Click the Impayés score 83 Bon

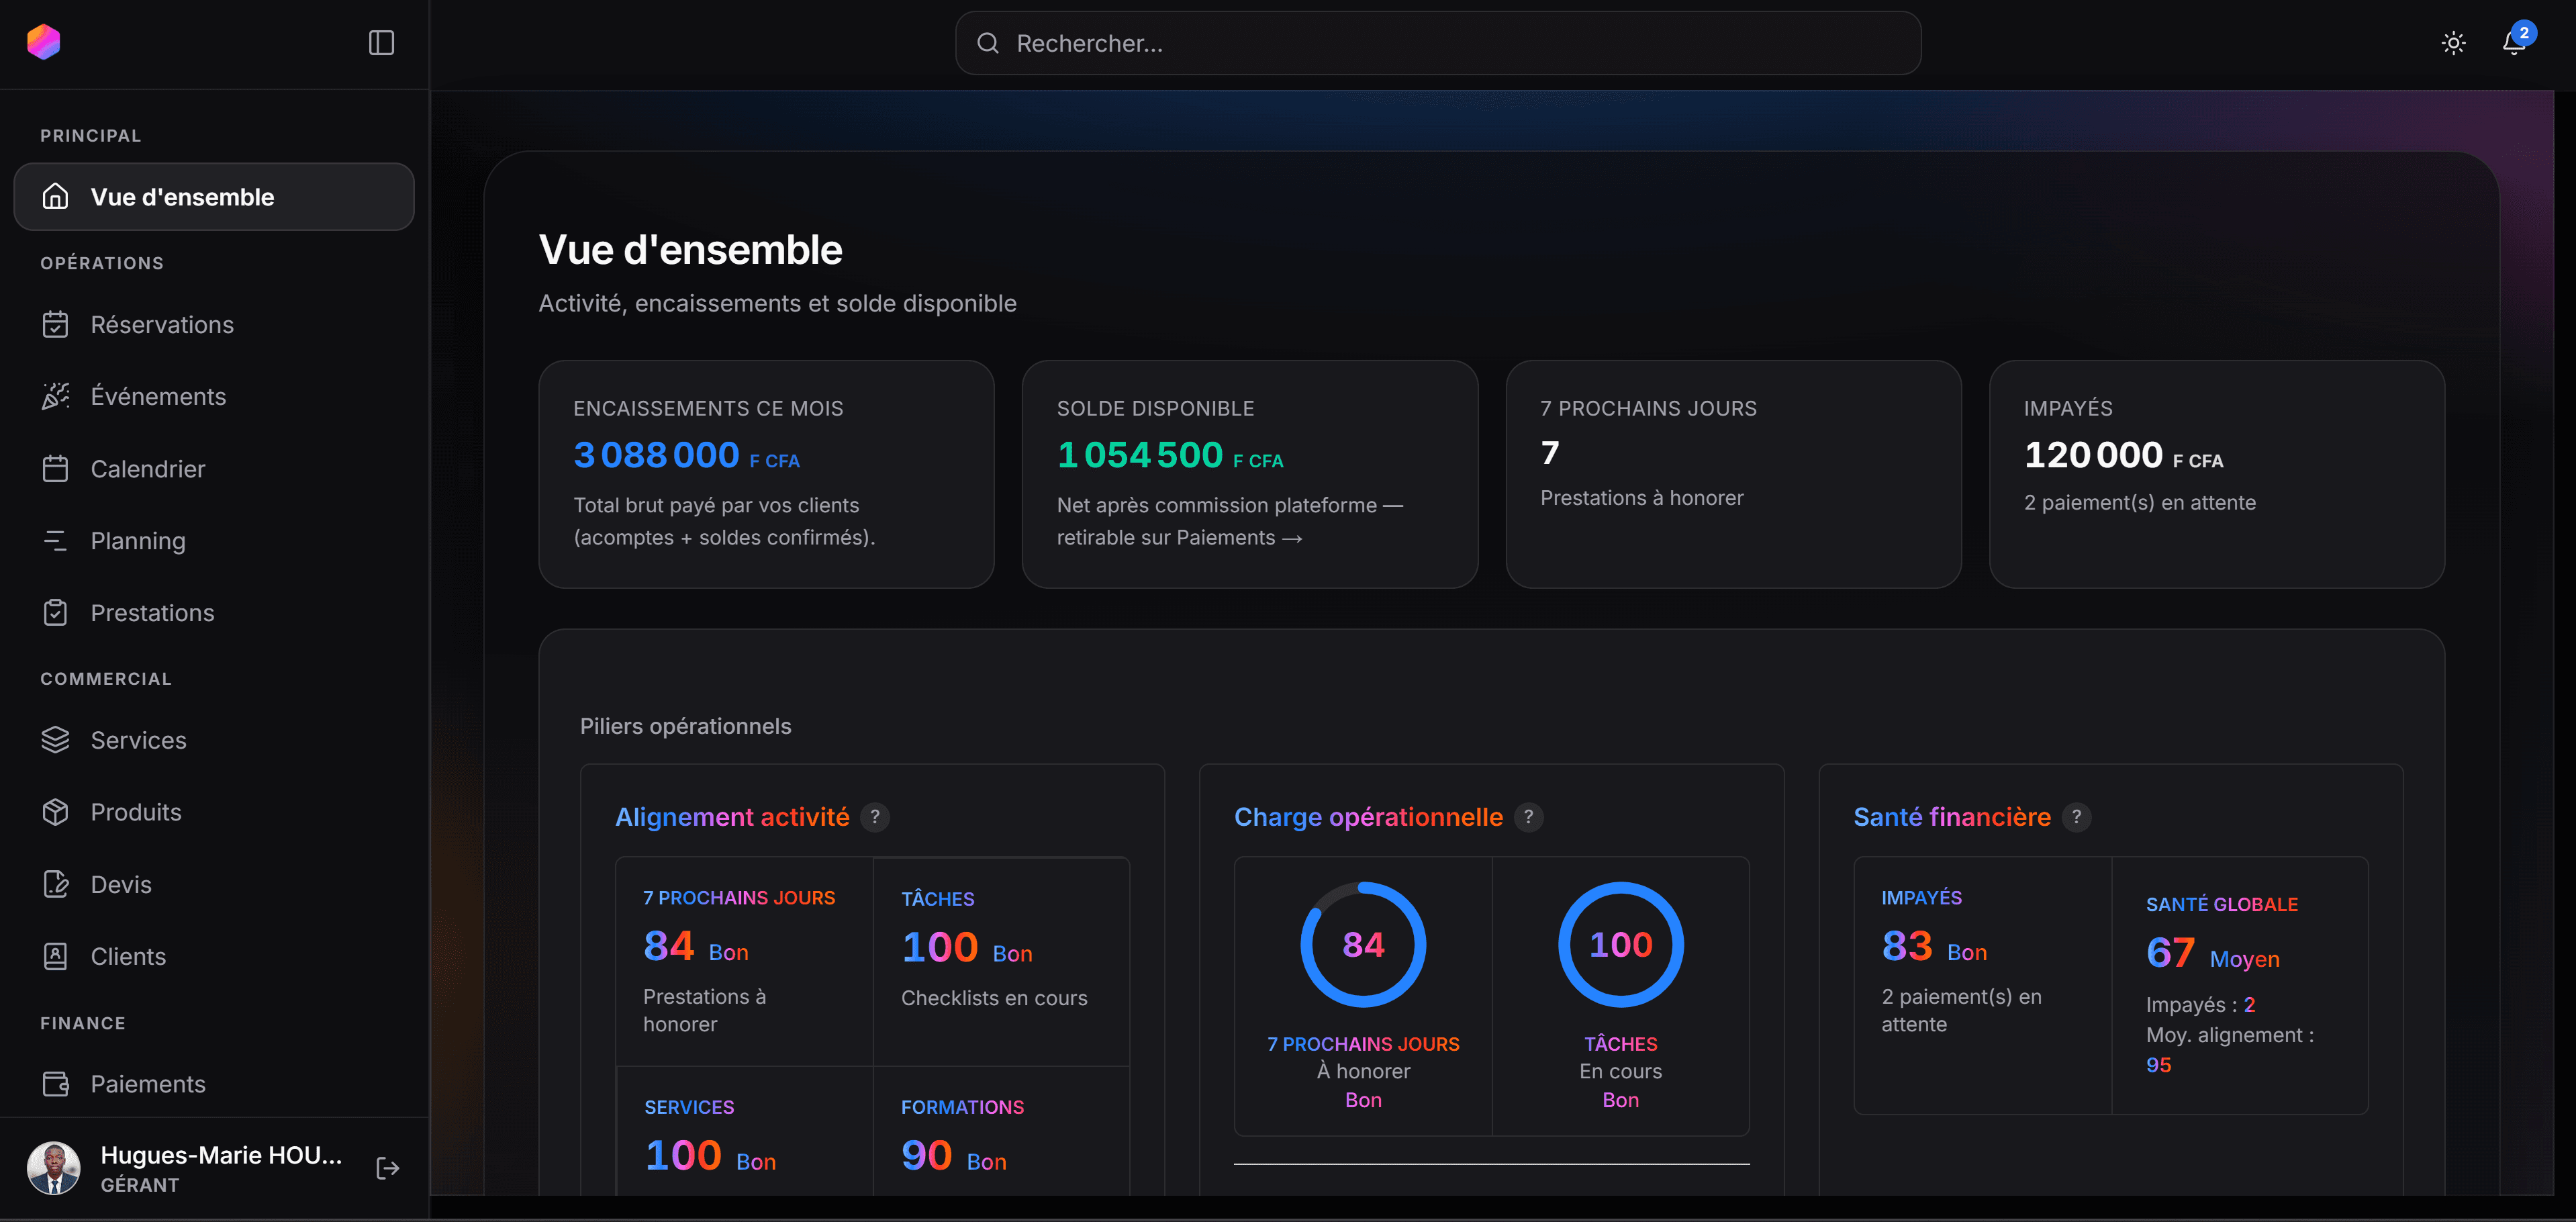click(1934, 946)
